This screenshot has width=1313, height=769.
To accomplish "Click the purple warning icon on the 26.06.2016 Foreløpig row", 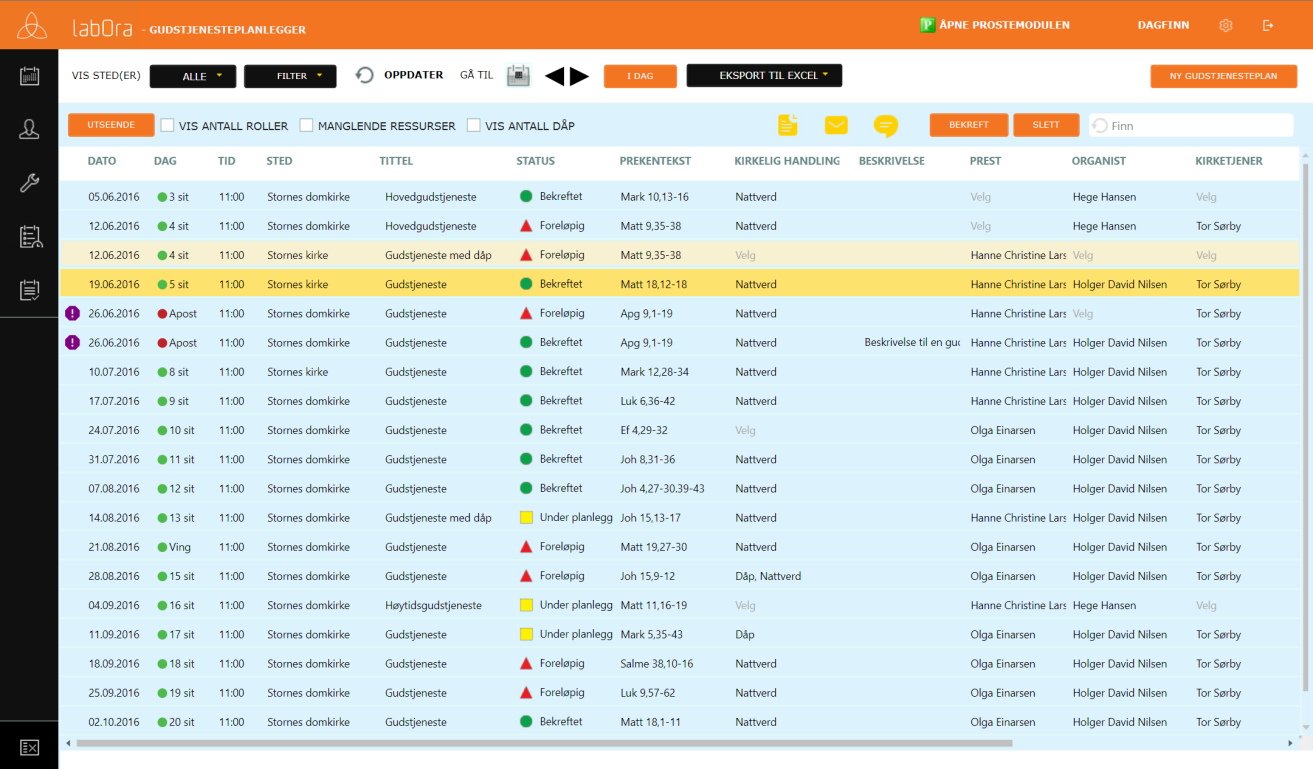I will 72,313.
